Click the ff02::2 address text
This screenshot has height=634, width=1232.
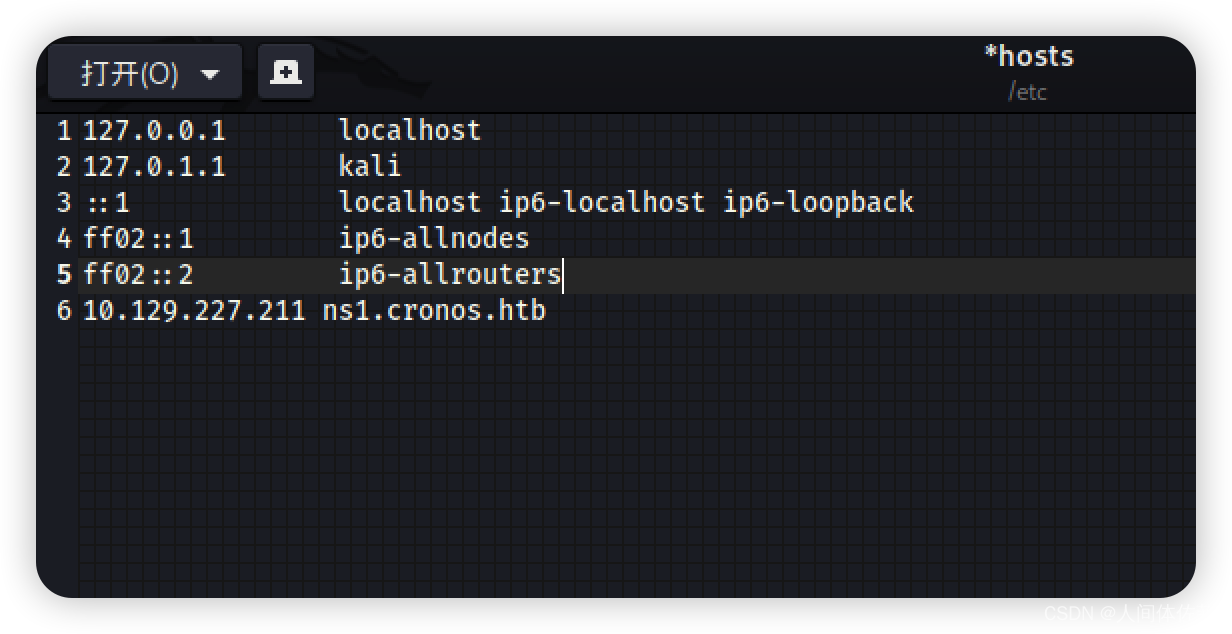pos(139,274)
